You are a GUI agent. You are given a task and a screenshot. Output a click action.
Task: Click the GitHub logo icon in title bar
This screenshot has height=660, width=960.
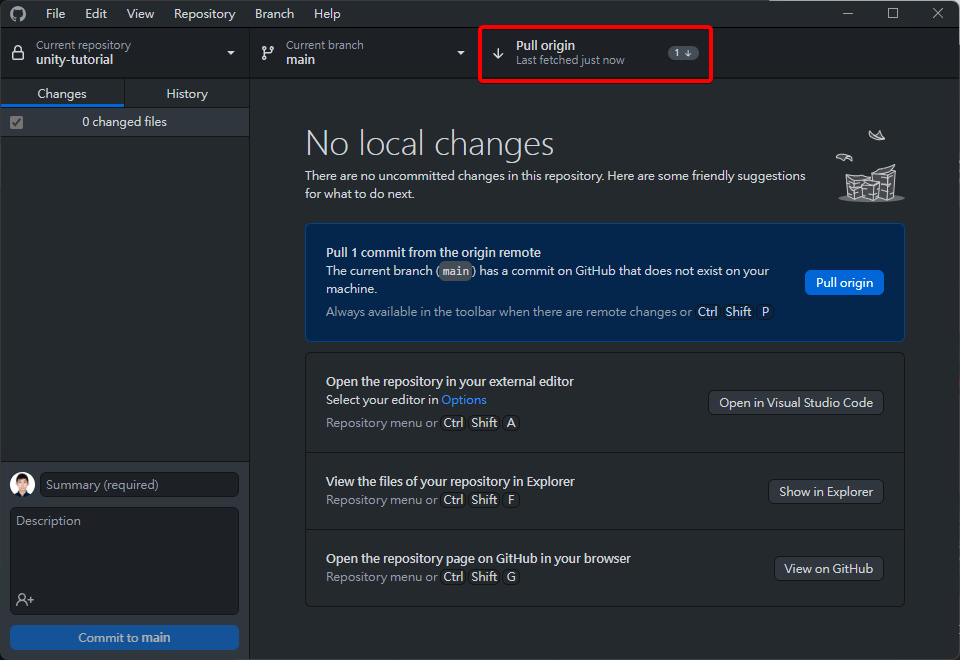18,13
